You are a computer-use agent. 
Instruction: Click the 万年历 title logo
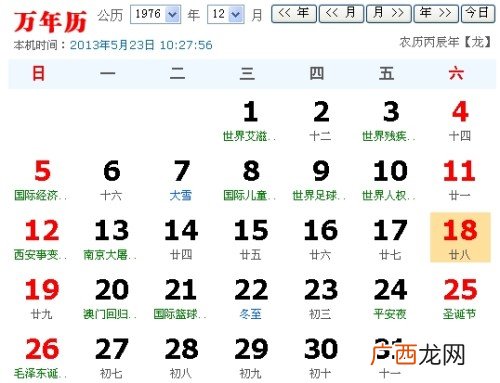(50, 21)
